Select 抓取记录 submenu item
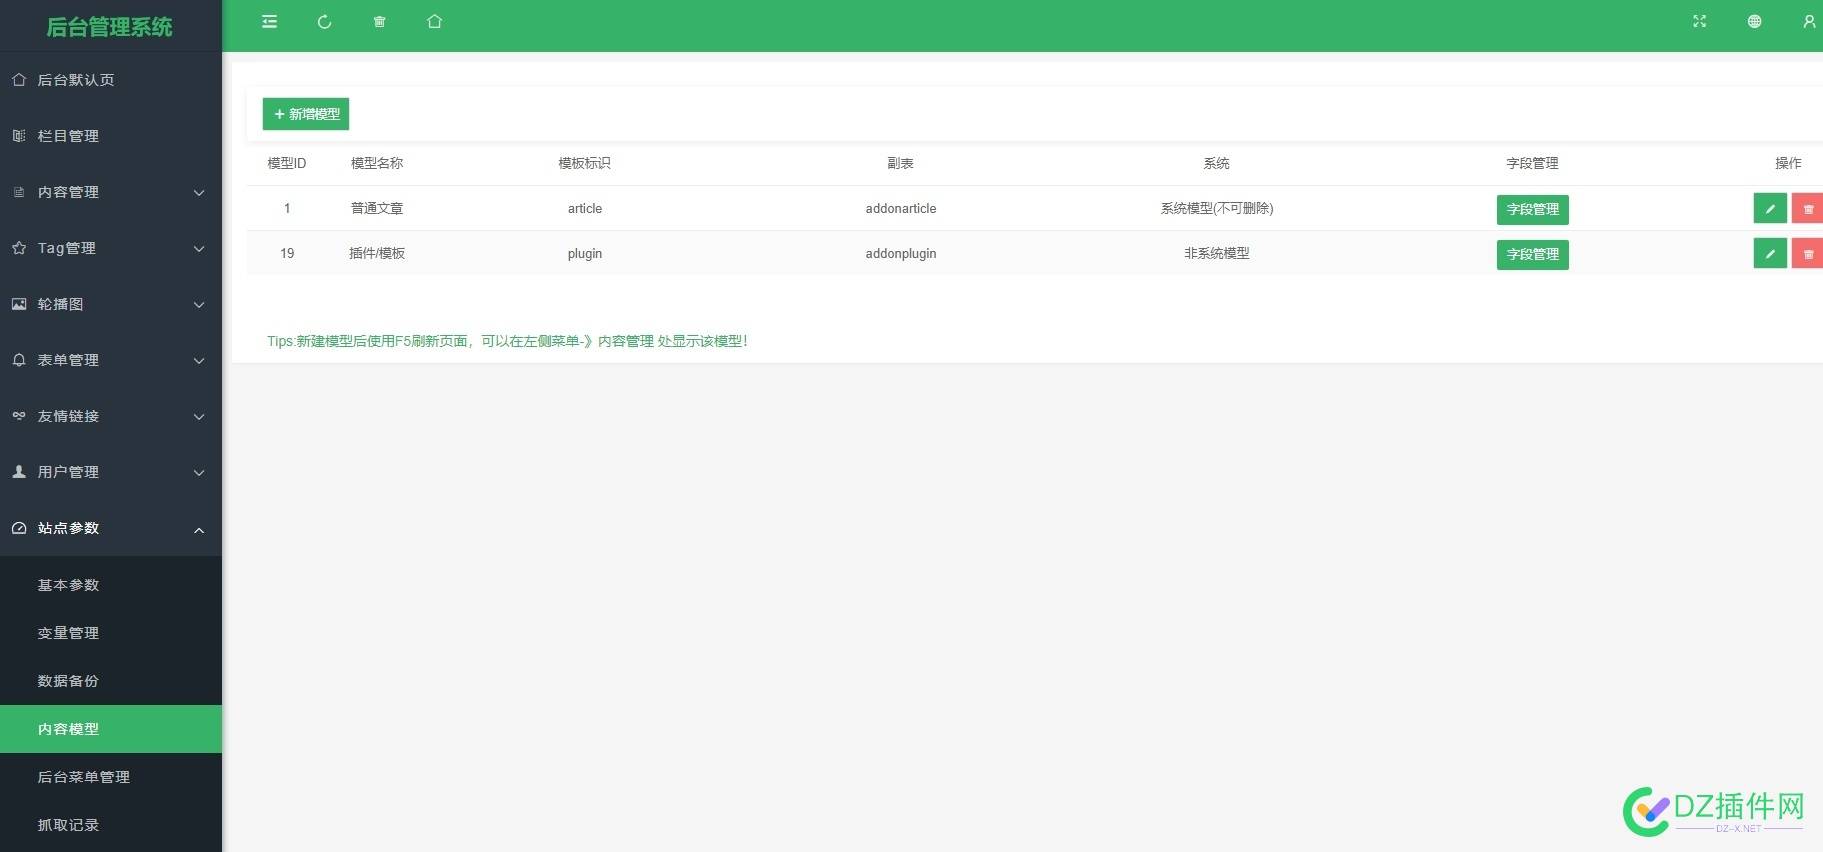 click(x=111, y=825)
